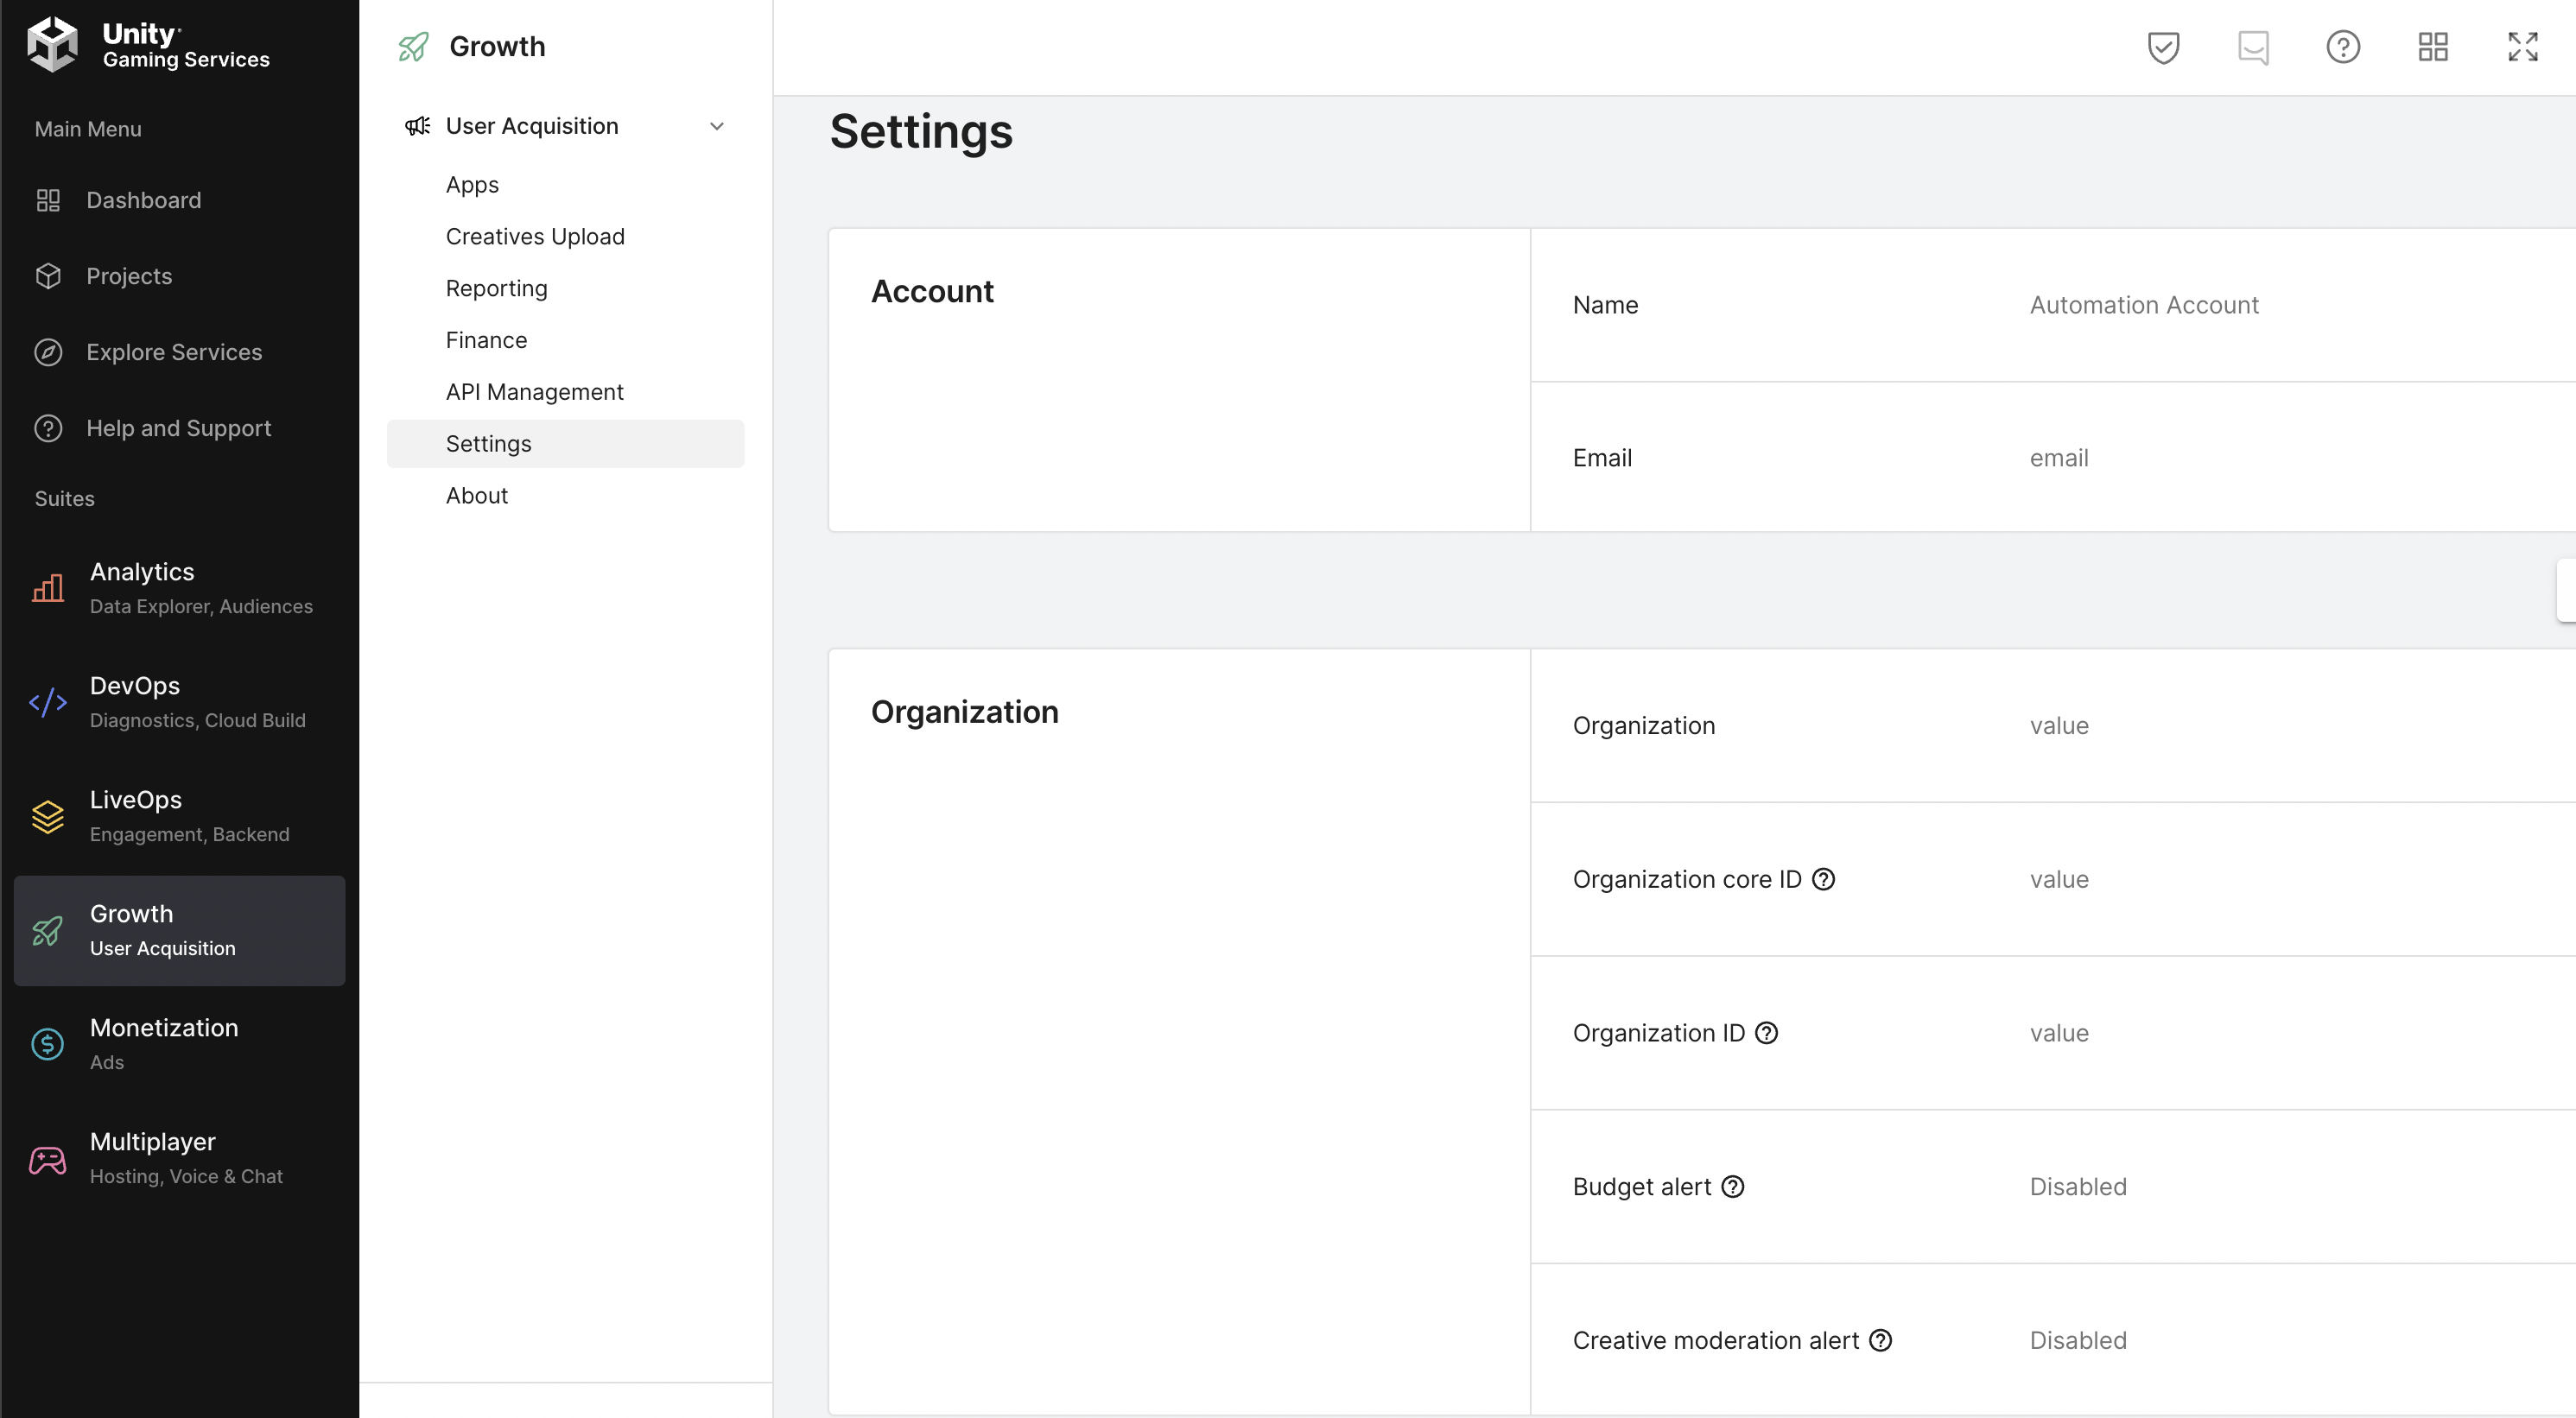Click the Help and Support question icon
The width and height of the screenshot is (2576, 1418).
48,428
